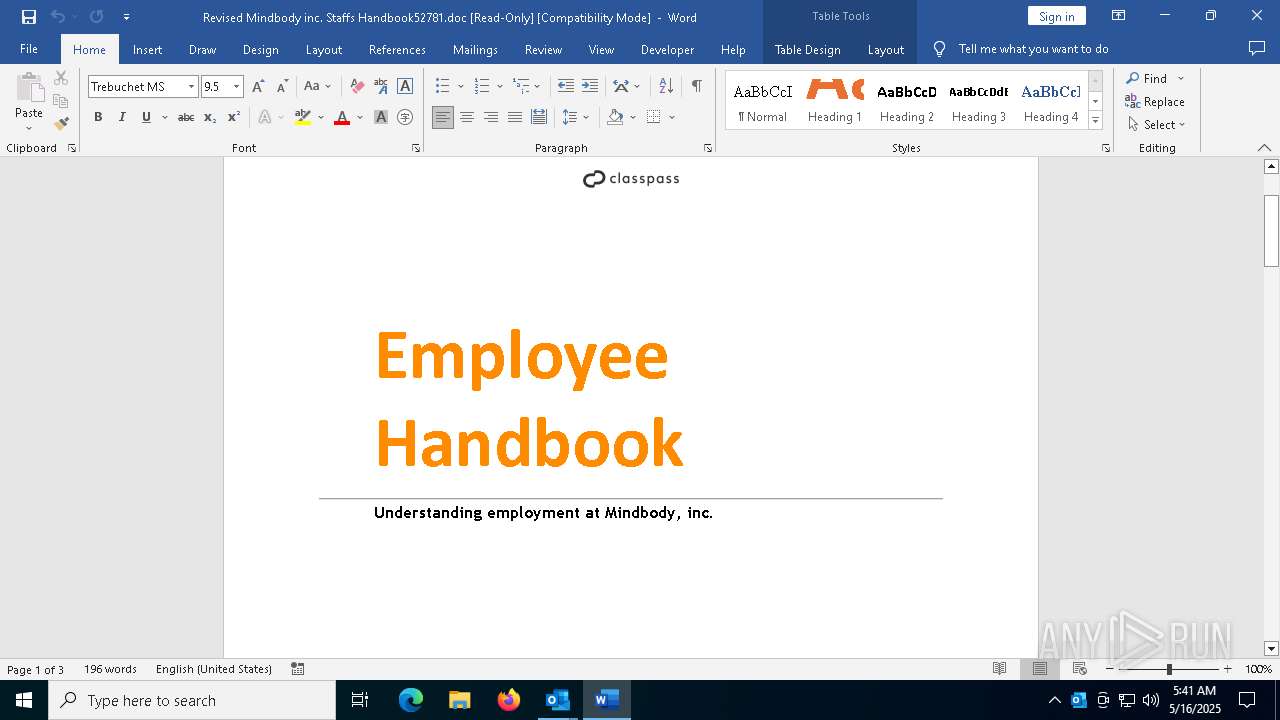The width and height of the screenshot is (1280, 720).
Task: Save the document with the floppy disk icon
Action: pos(29,17)
